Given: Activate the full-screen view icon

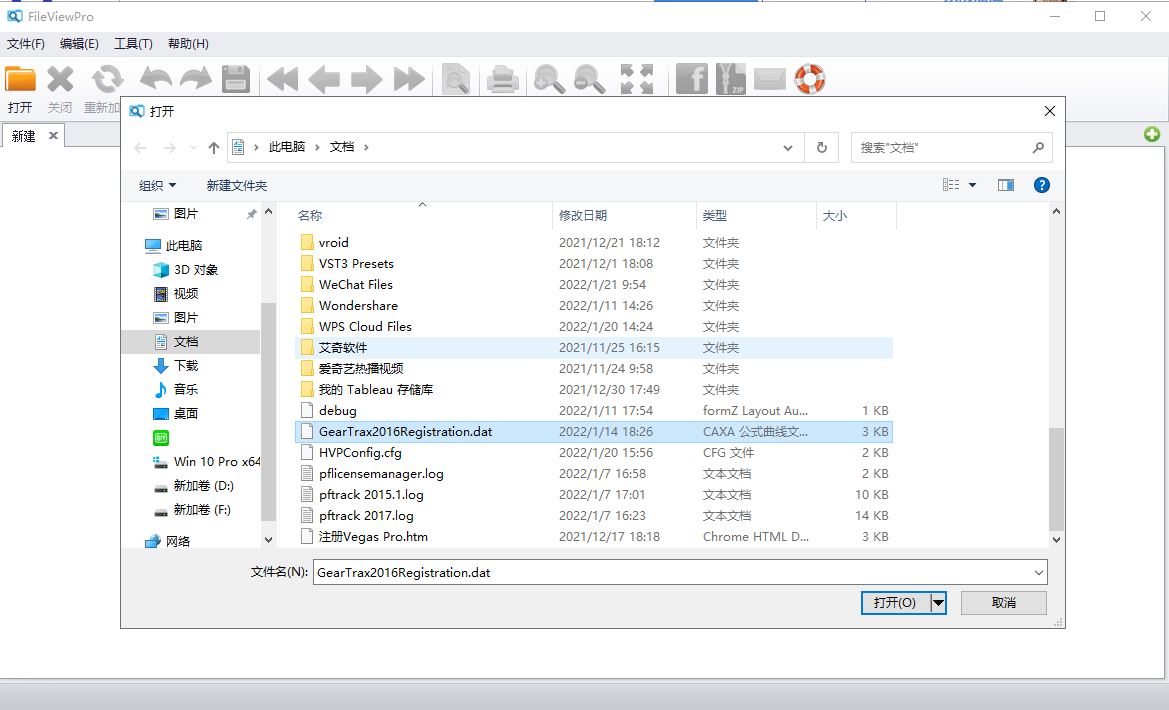Looking at the screenshot, I should pos(636,79).
